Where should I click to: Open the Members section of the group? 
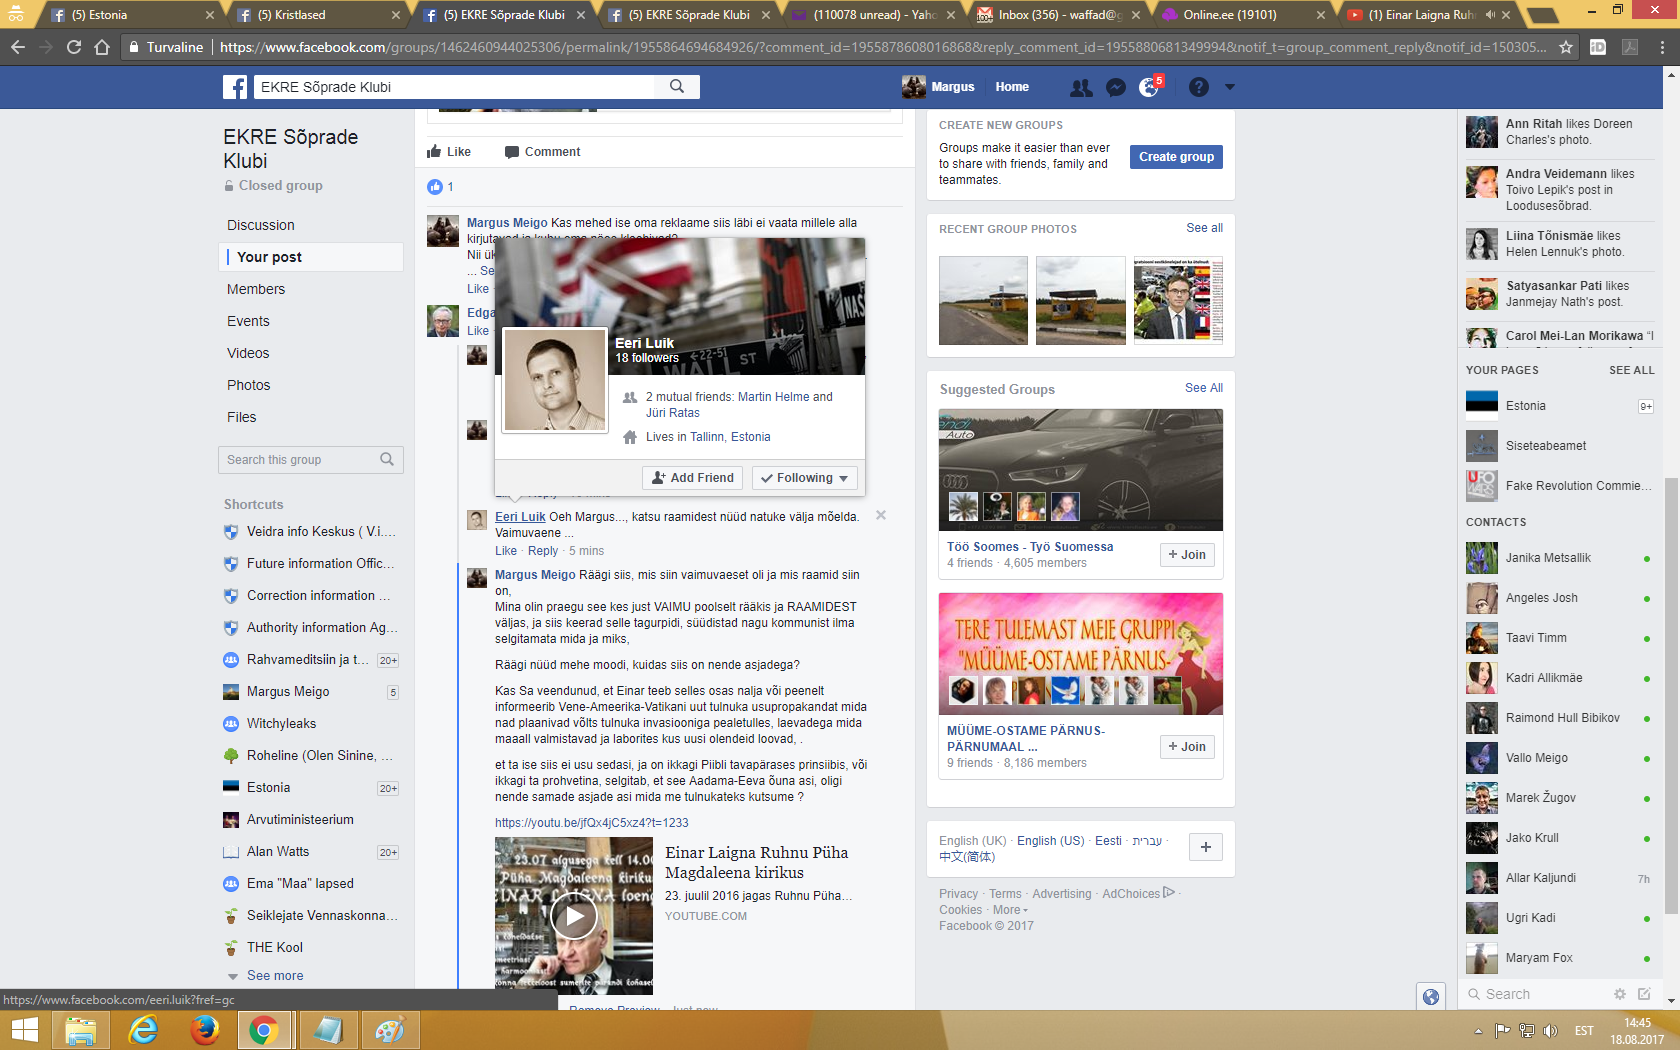click(x=256, y=289)
